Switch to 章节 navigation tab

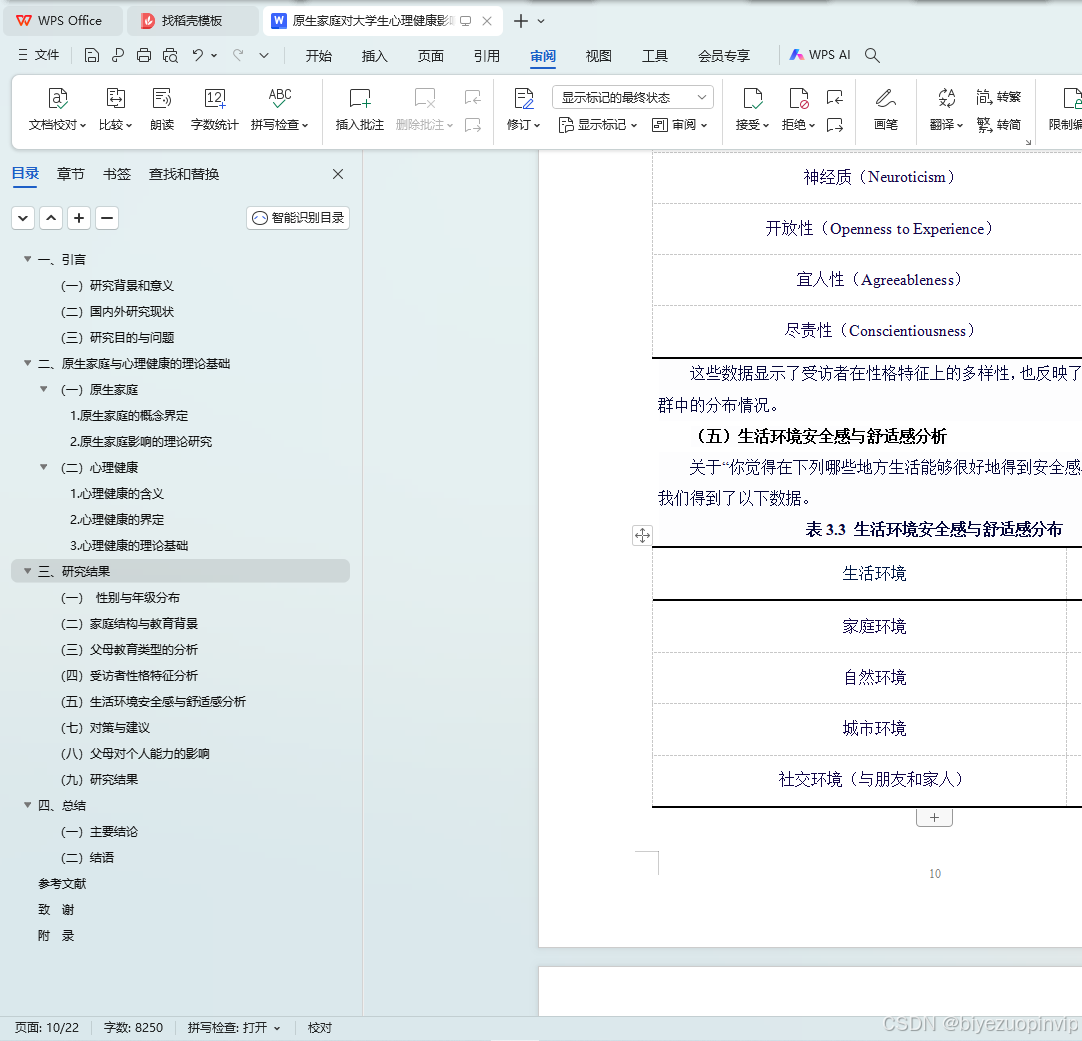click(70, 174)
